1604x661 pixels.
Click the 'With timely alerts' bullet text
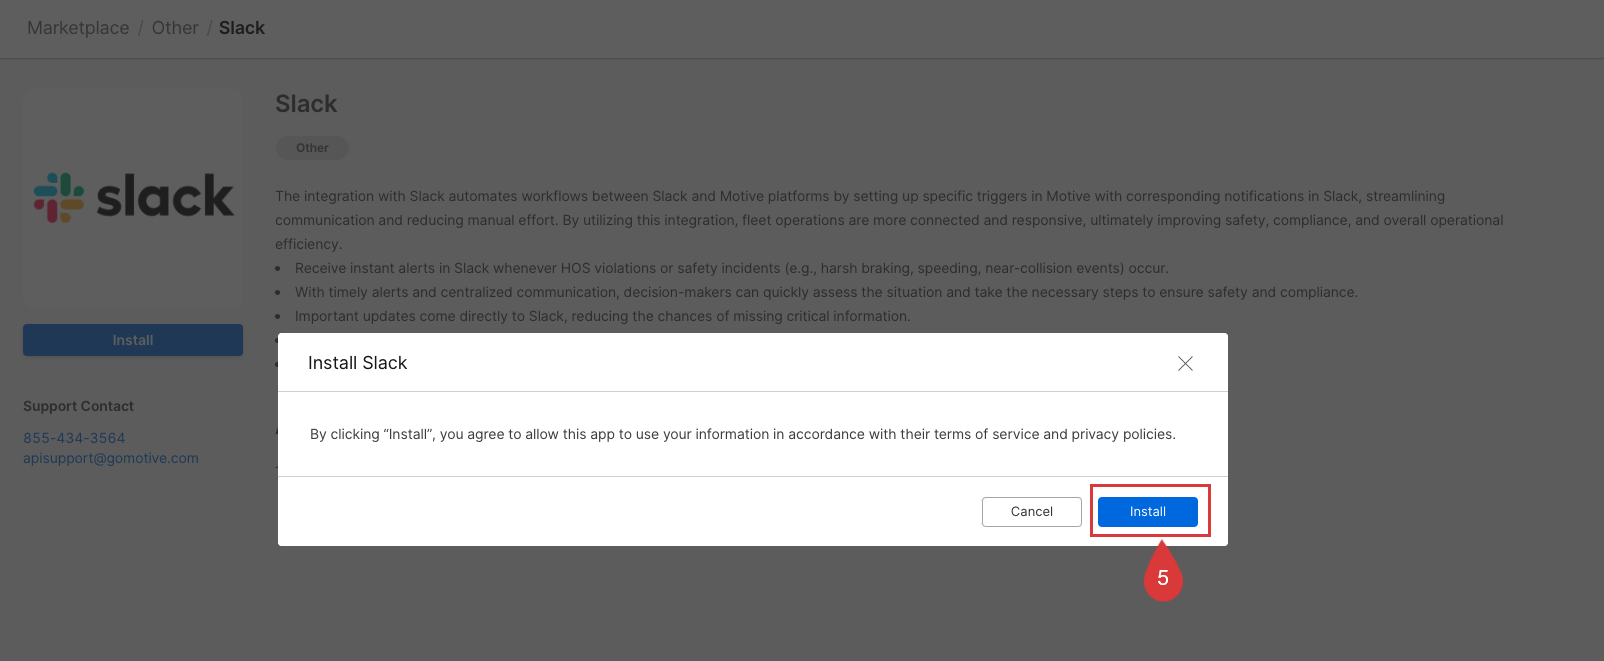click(x=826, y=292)
